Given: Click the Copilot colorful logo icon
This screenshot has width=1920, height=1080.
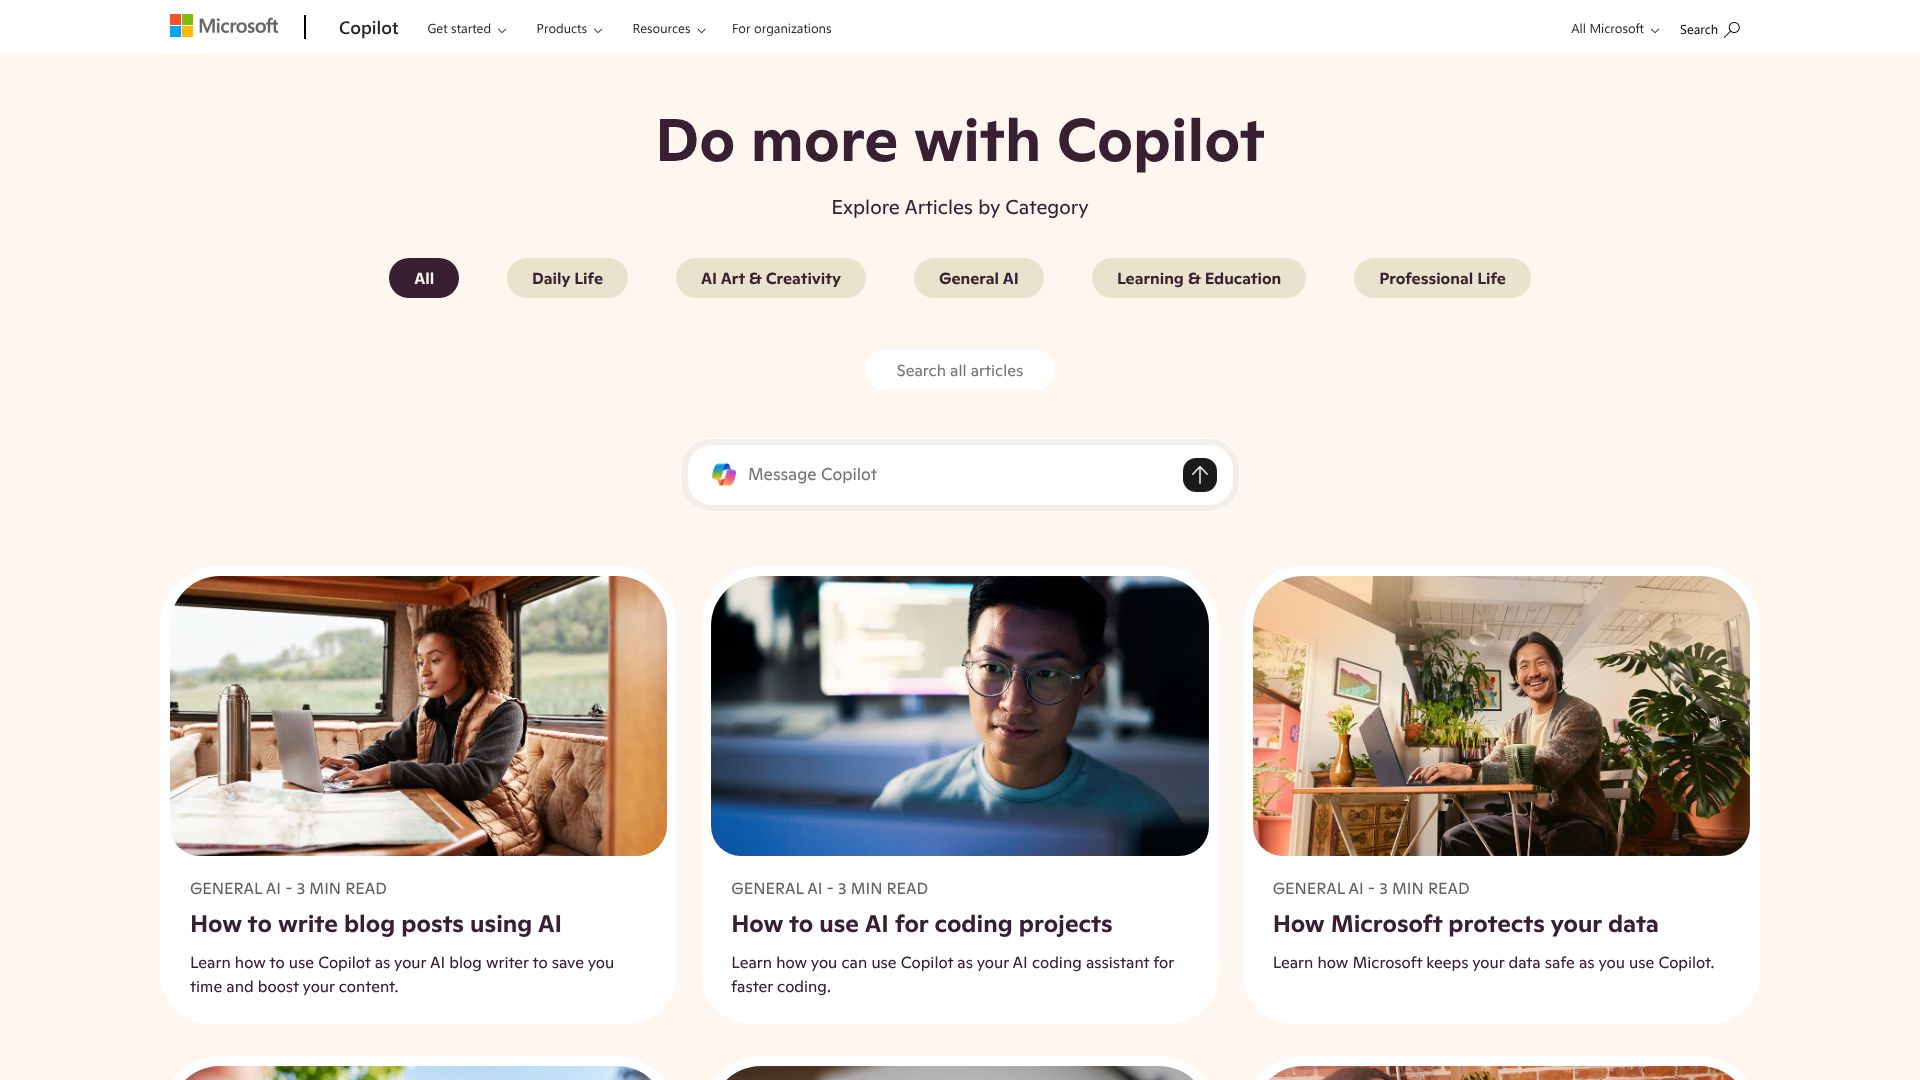Looking at the screenshot, I should 724,475.
